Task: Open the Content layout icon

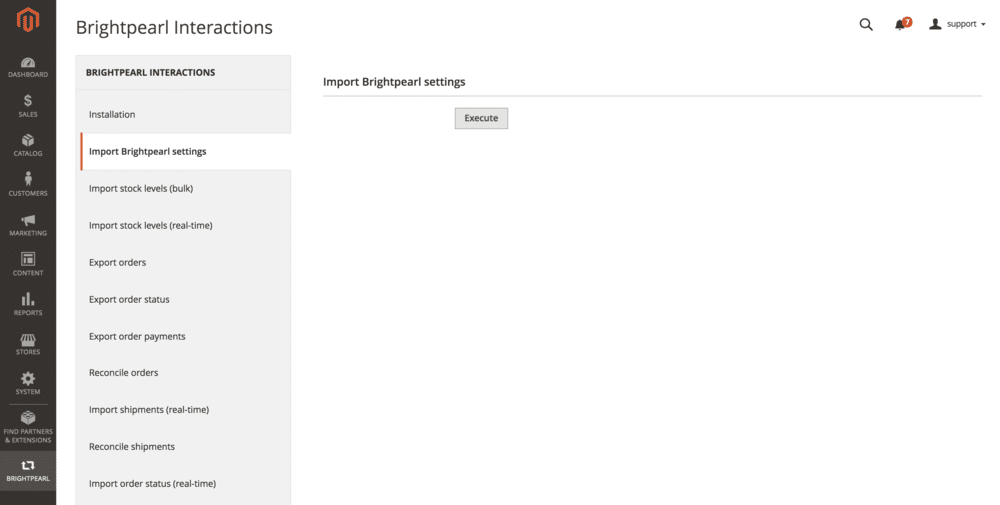Action: click(x=28, y=260)
